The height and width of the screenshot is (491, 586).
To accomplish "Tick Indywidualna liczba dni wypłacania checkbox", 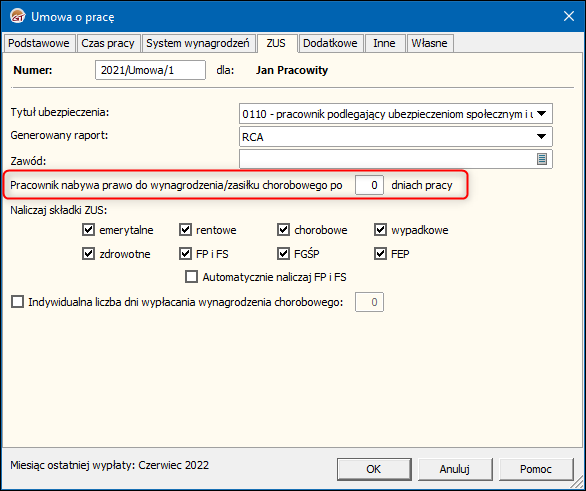I will [x=17, y=302].
